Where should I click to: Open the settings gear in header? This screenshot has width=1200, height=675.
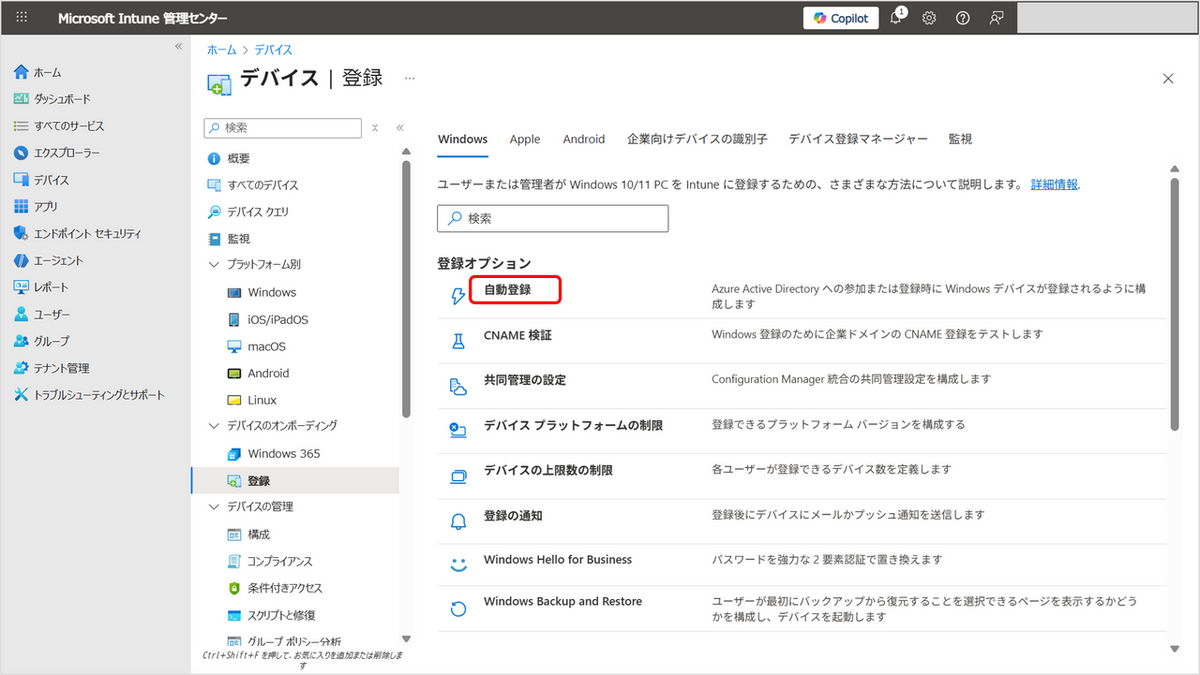[x=929, y=18]
